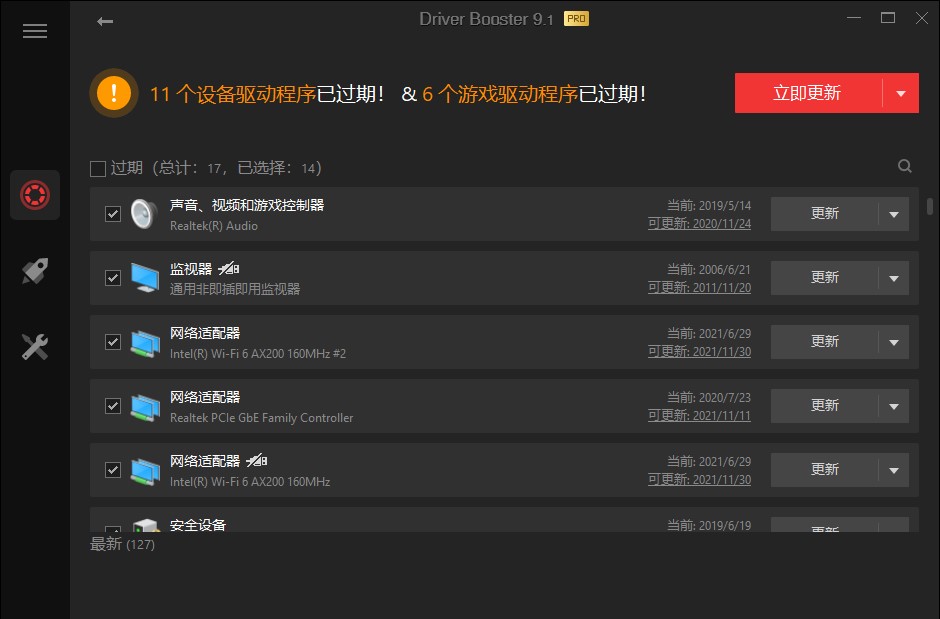Click 更新 for the 声音、视频和游戏控制器 driver
Viewport: 940px width, 619px height.
coord(824,213)
